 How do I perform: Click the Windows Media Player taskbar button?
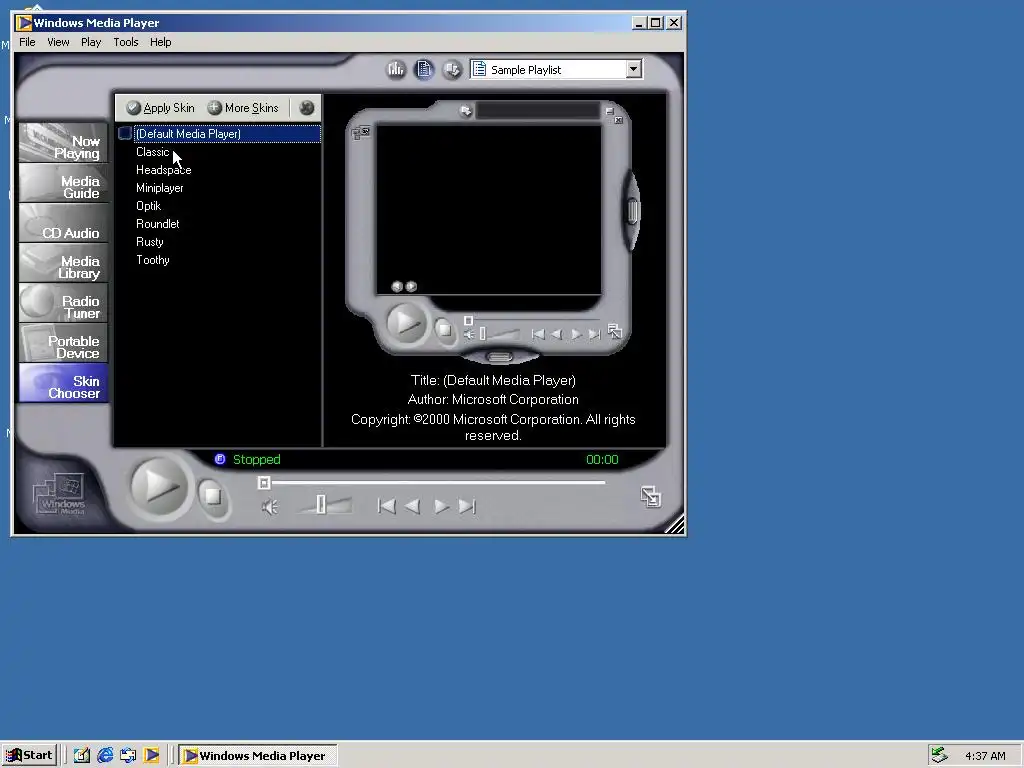click(x=258, y=756)
